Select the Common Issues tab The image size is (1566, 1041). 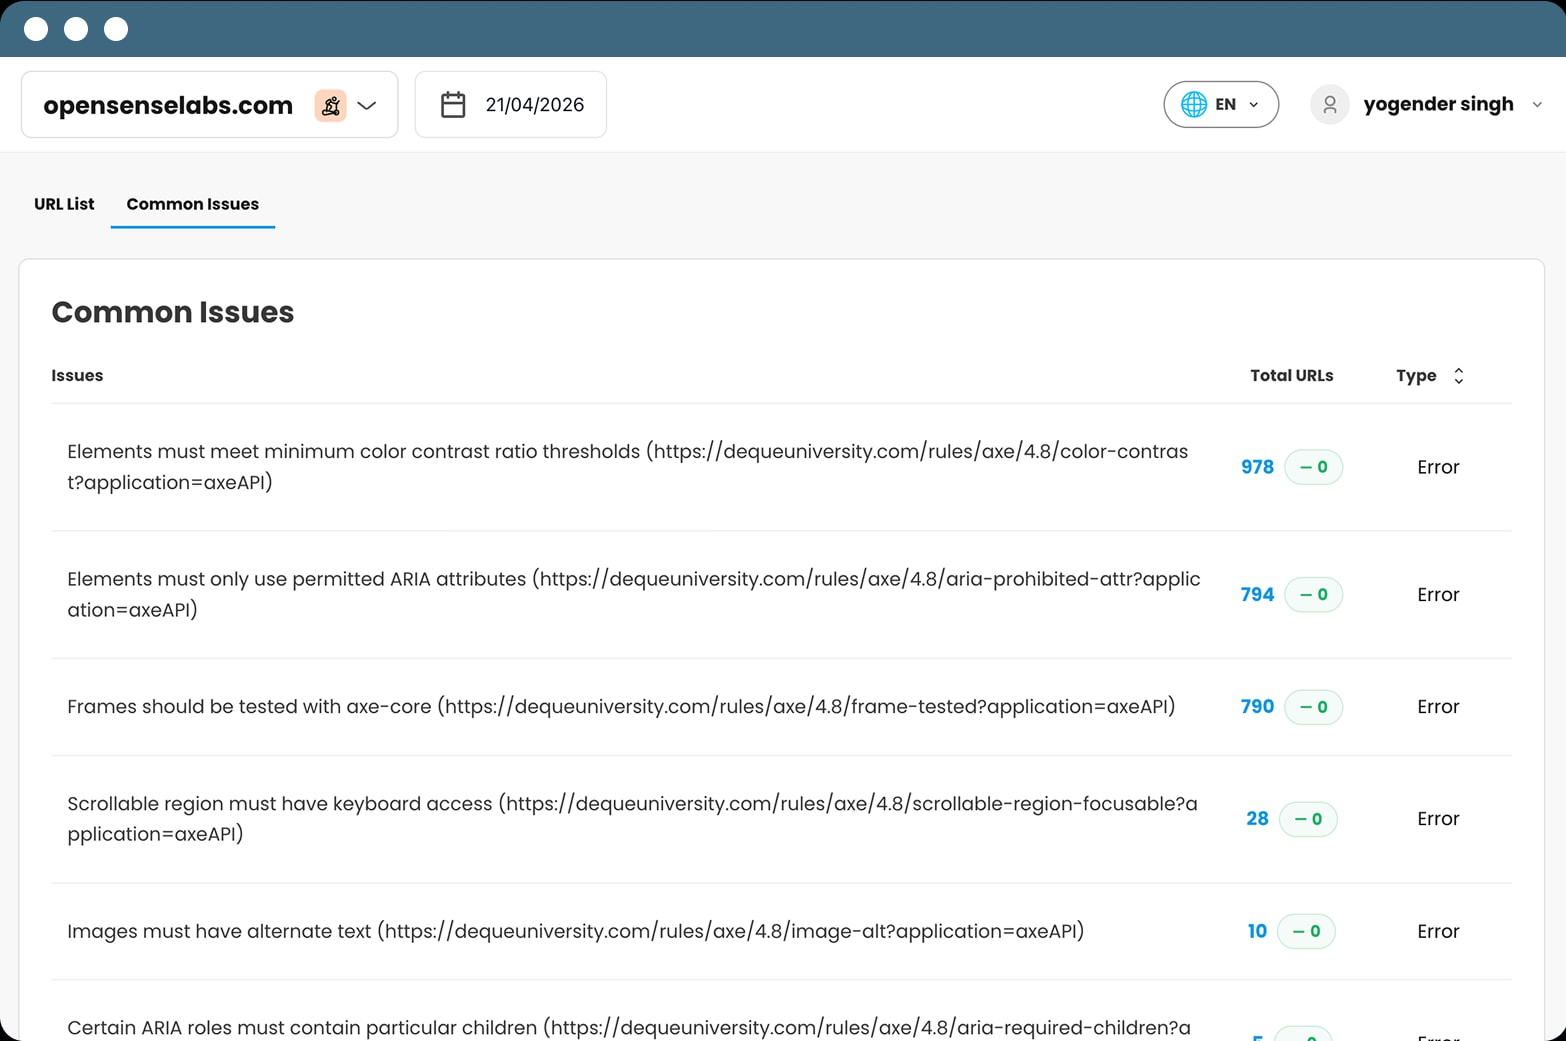point(192,204)
